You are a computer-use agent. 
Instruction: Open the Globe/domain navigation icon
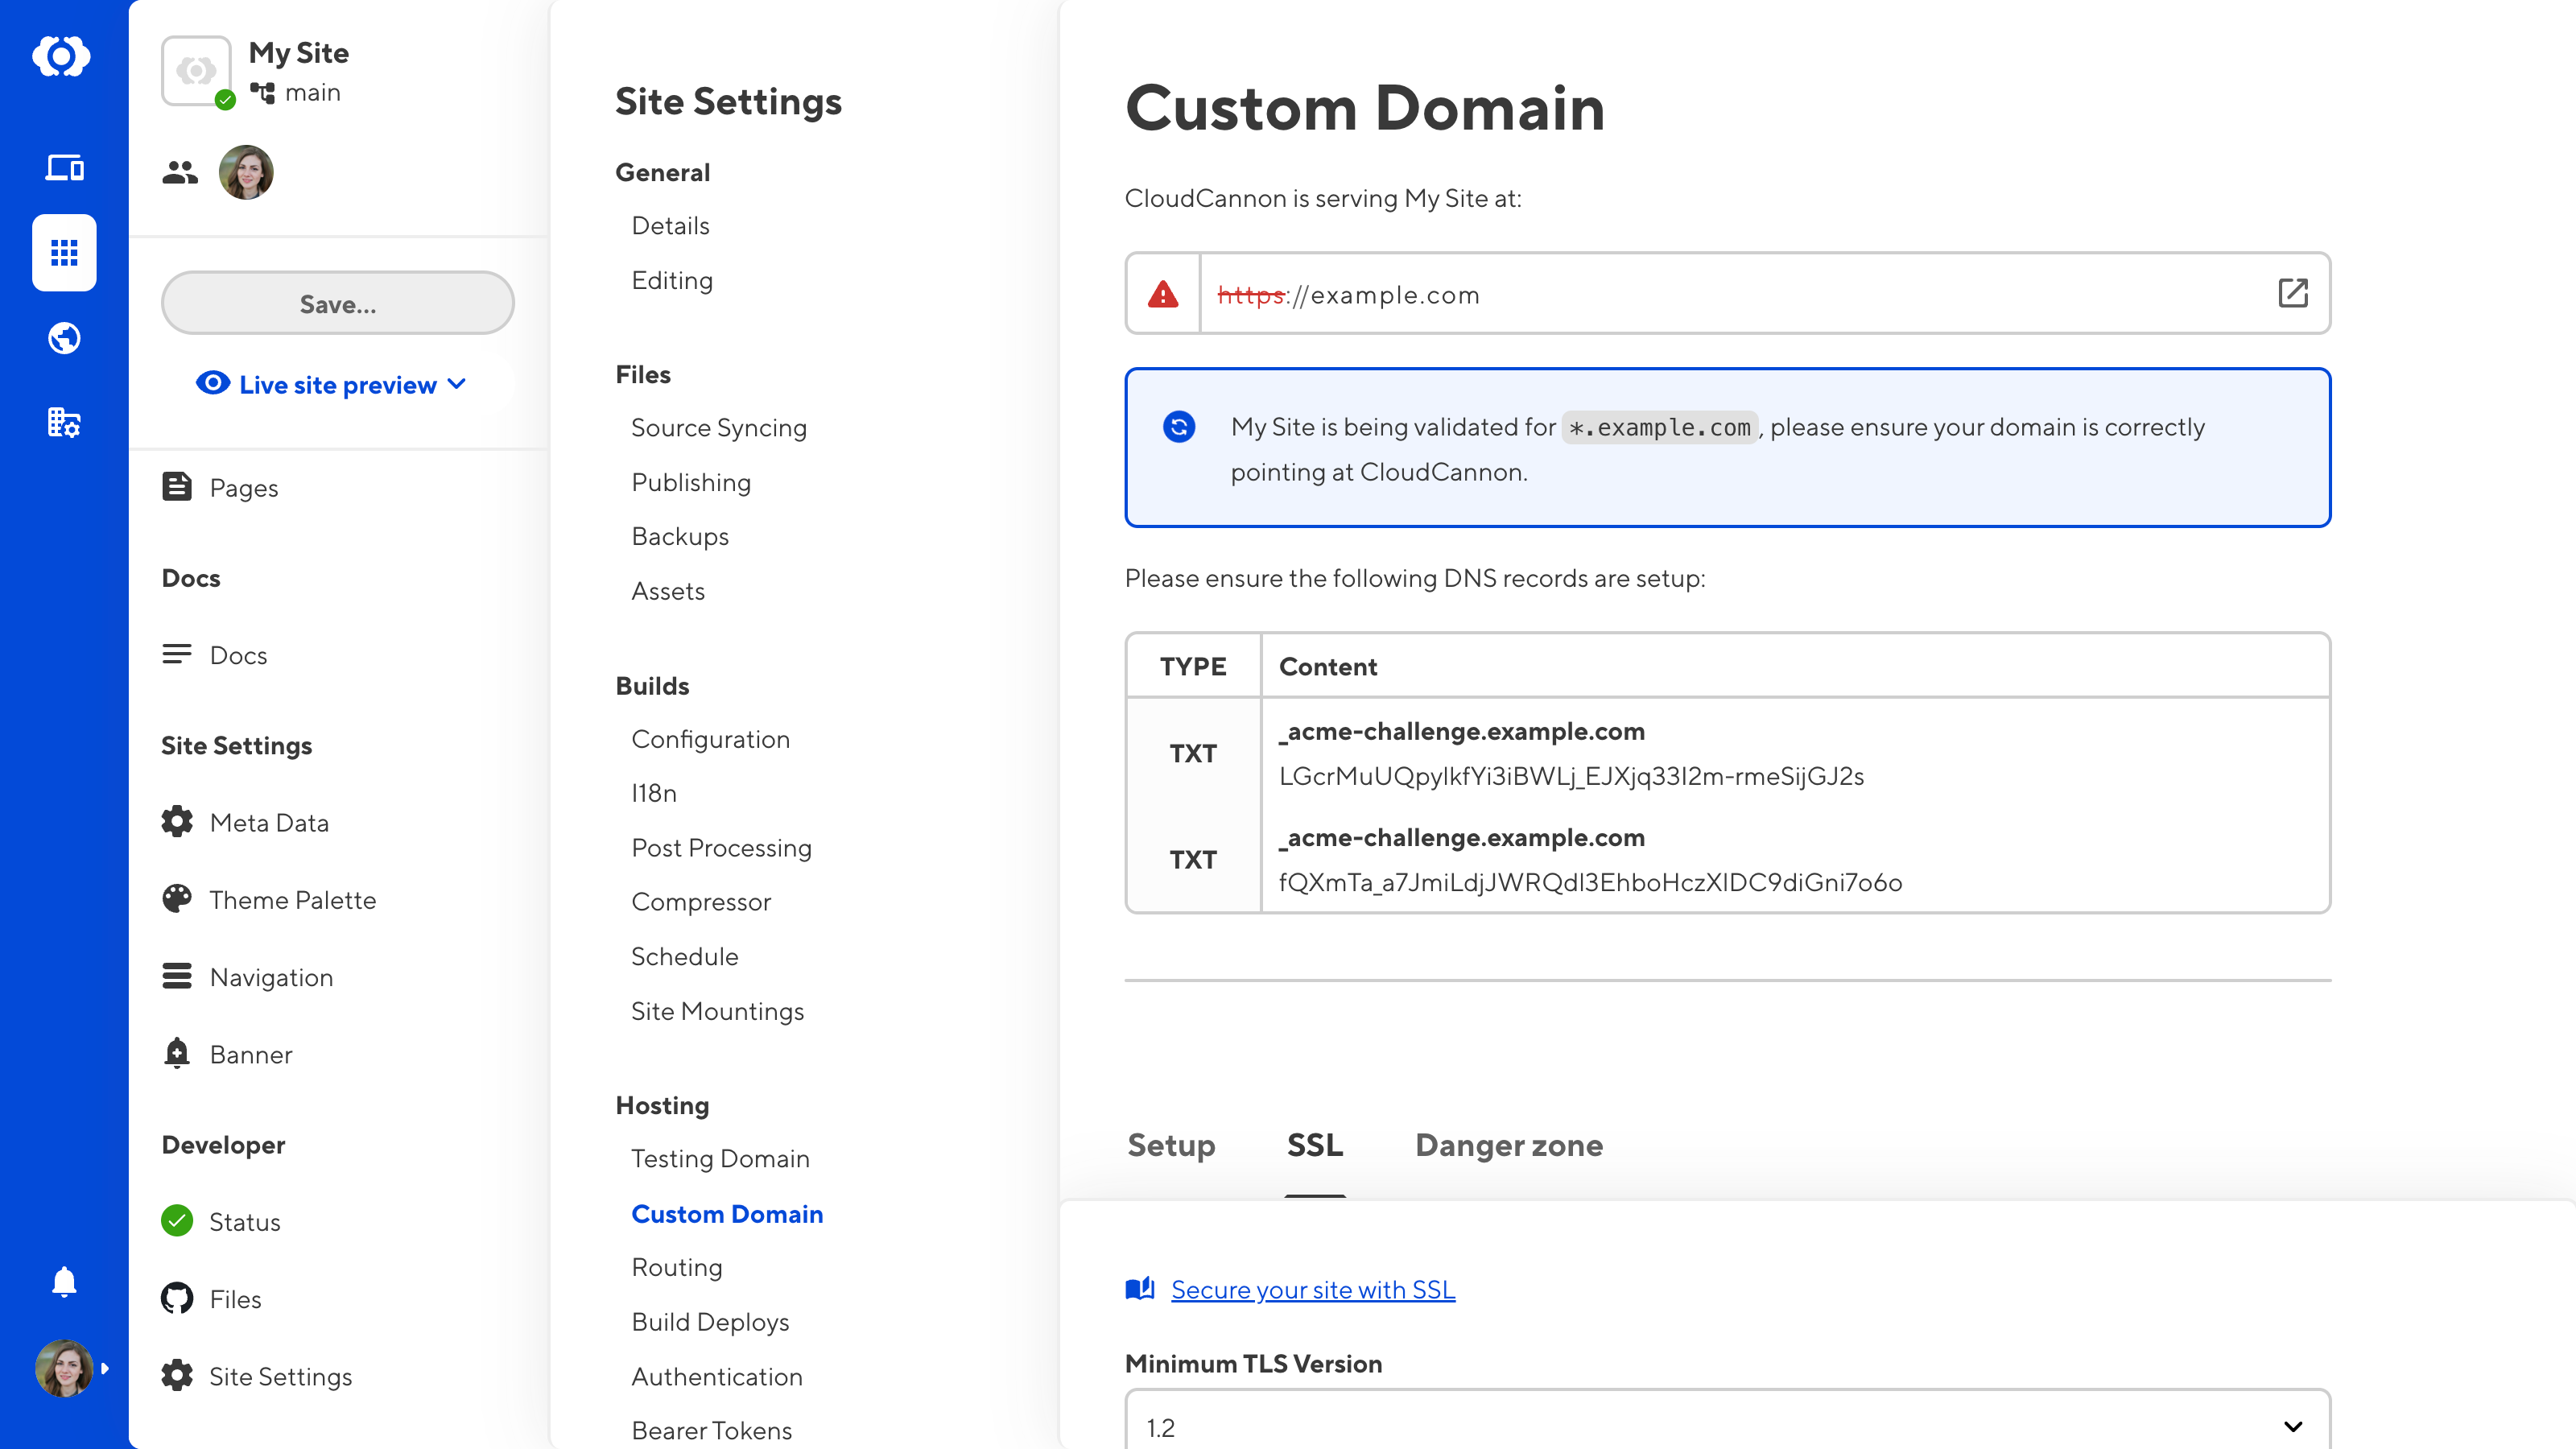click(x=64, y=338)
